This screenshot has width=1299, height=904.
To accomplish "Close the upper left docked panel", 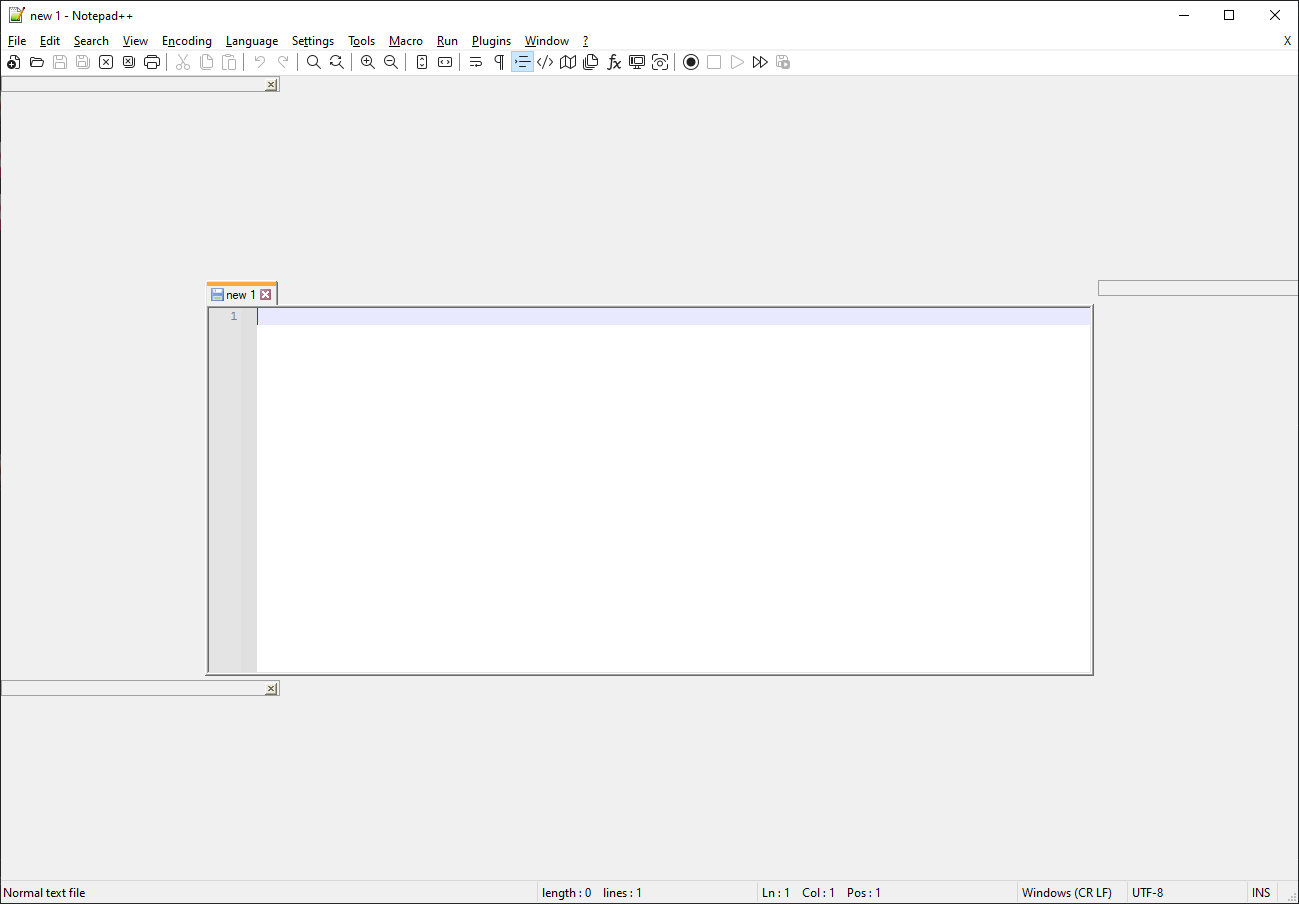I will tap(271, 86).
